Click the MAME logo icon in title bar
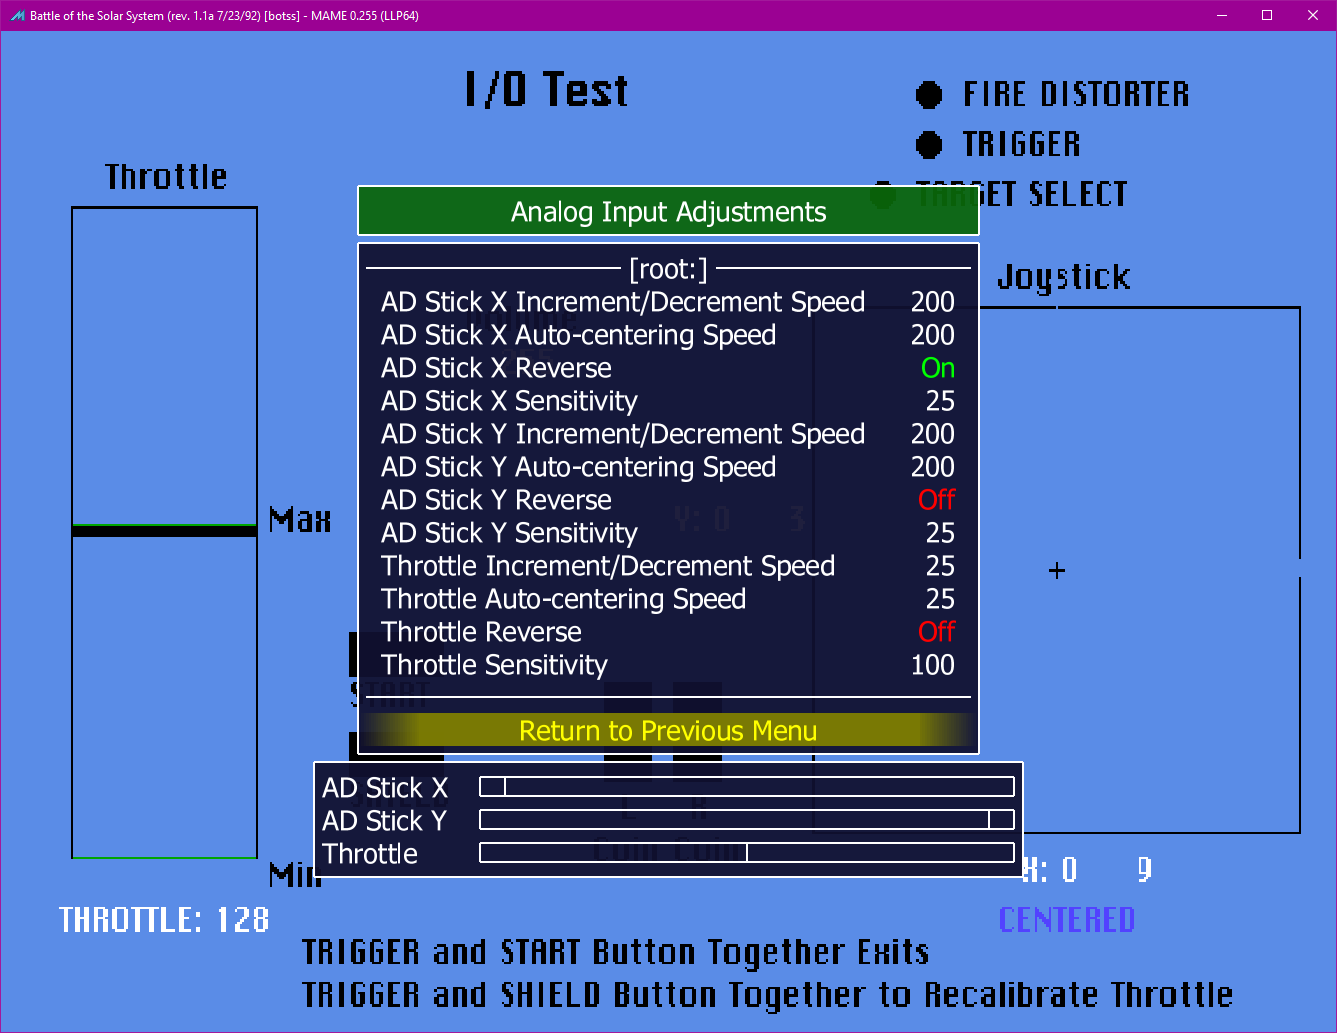 pos(17,15)
